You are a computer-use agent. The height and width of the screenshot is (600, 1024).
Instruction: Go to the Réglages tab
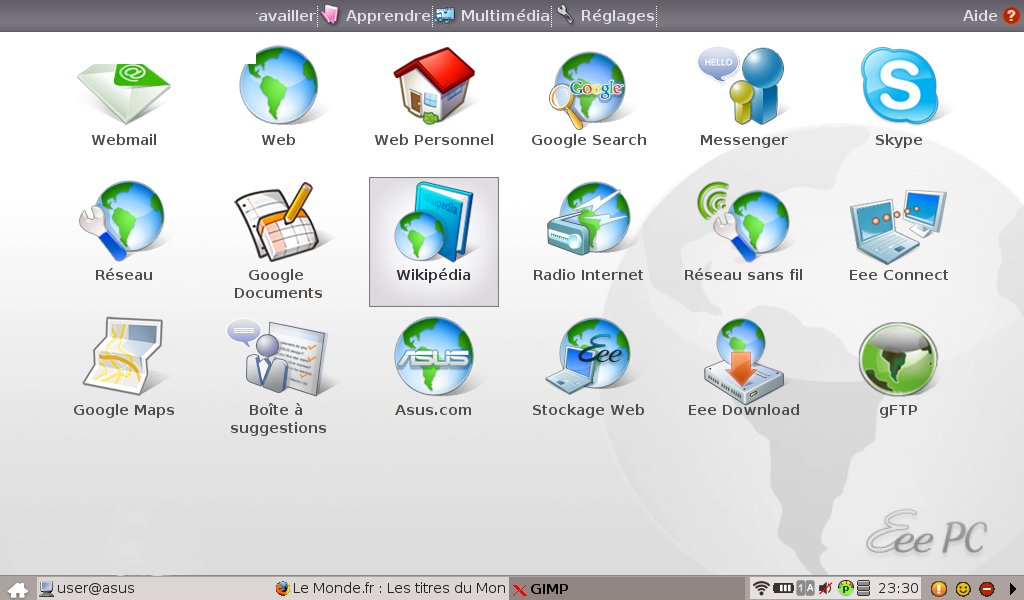point(605,16)
